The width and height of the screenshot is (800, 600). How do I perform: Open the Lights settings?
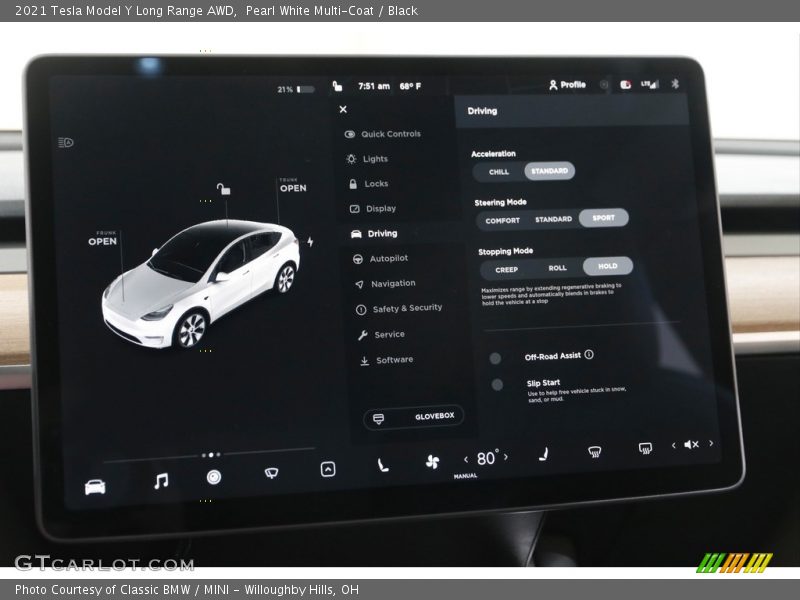[367, 159]
